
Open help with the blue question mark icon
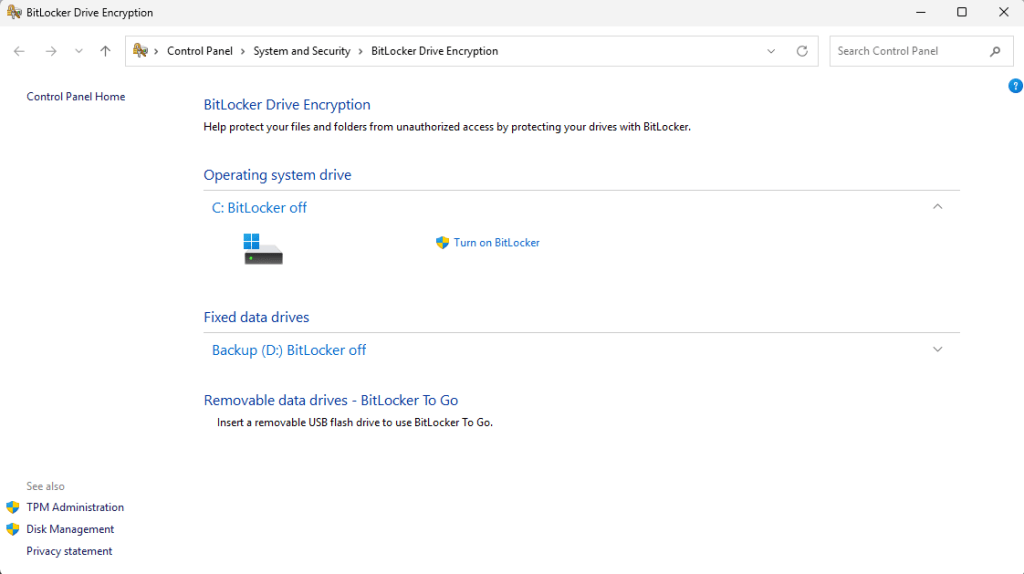pos(1016,86)
